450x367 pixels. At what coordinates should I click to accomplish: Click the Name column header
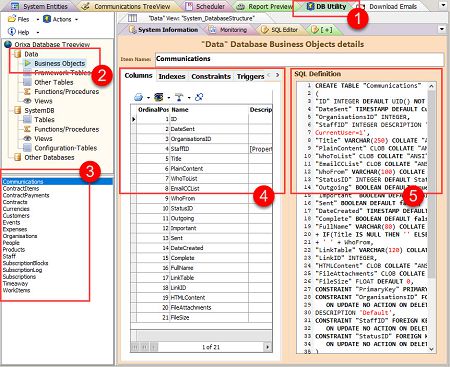209,109
